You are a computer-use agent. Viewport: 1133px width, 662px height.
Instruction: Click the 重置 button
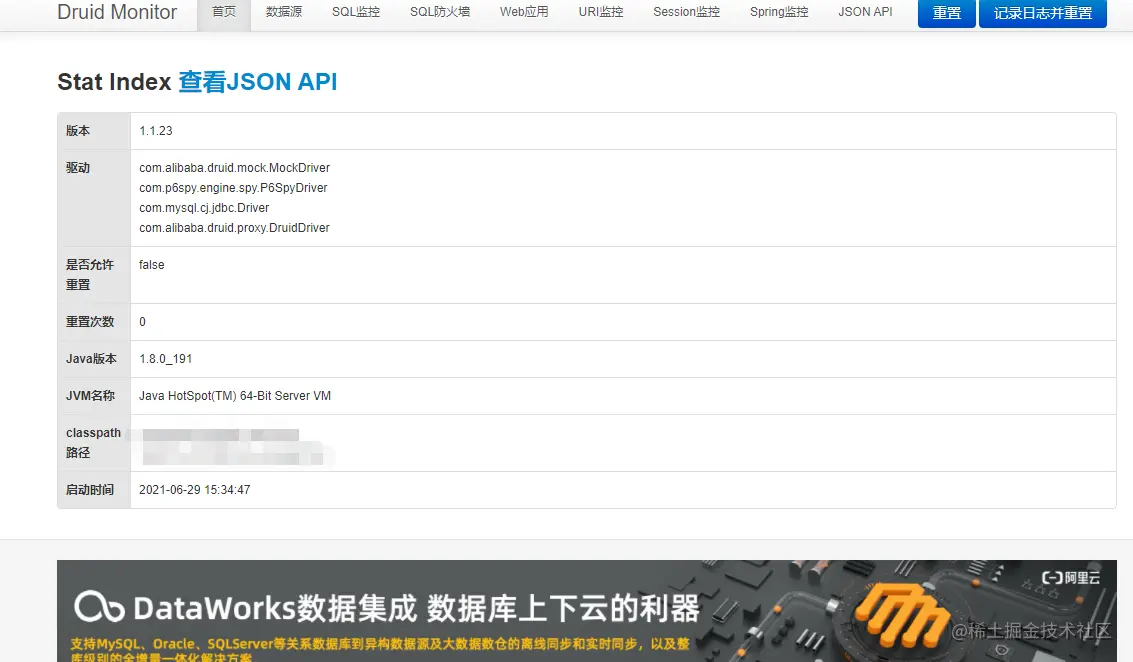(947, 13)
